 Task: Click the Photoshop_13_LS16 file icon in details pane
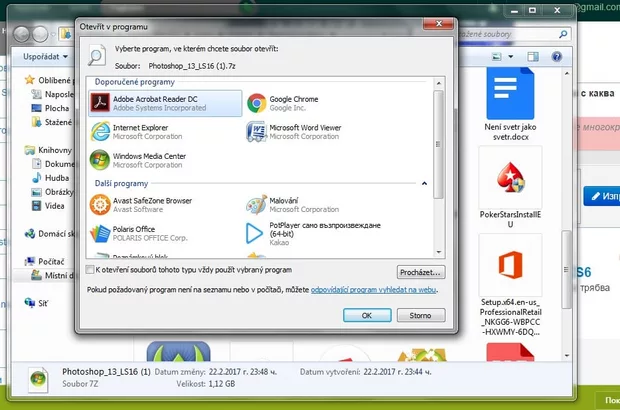pos(38,379)
